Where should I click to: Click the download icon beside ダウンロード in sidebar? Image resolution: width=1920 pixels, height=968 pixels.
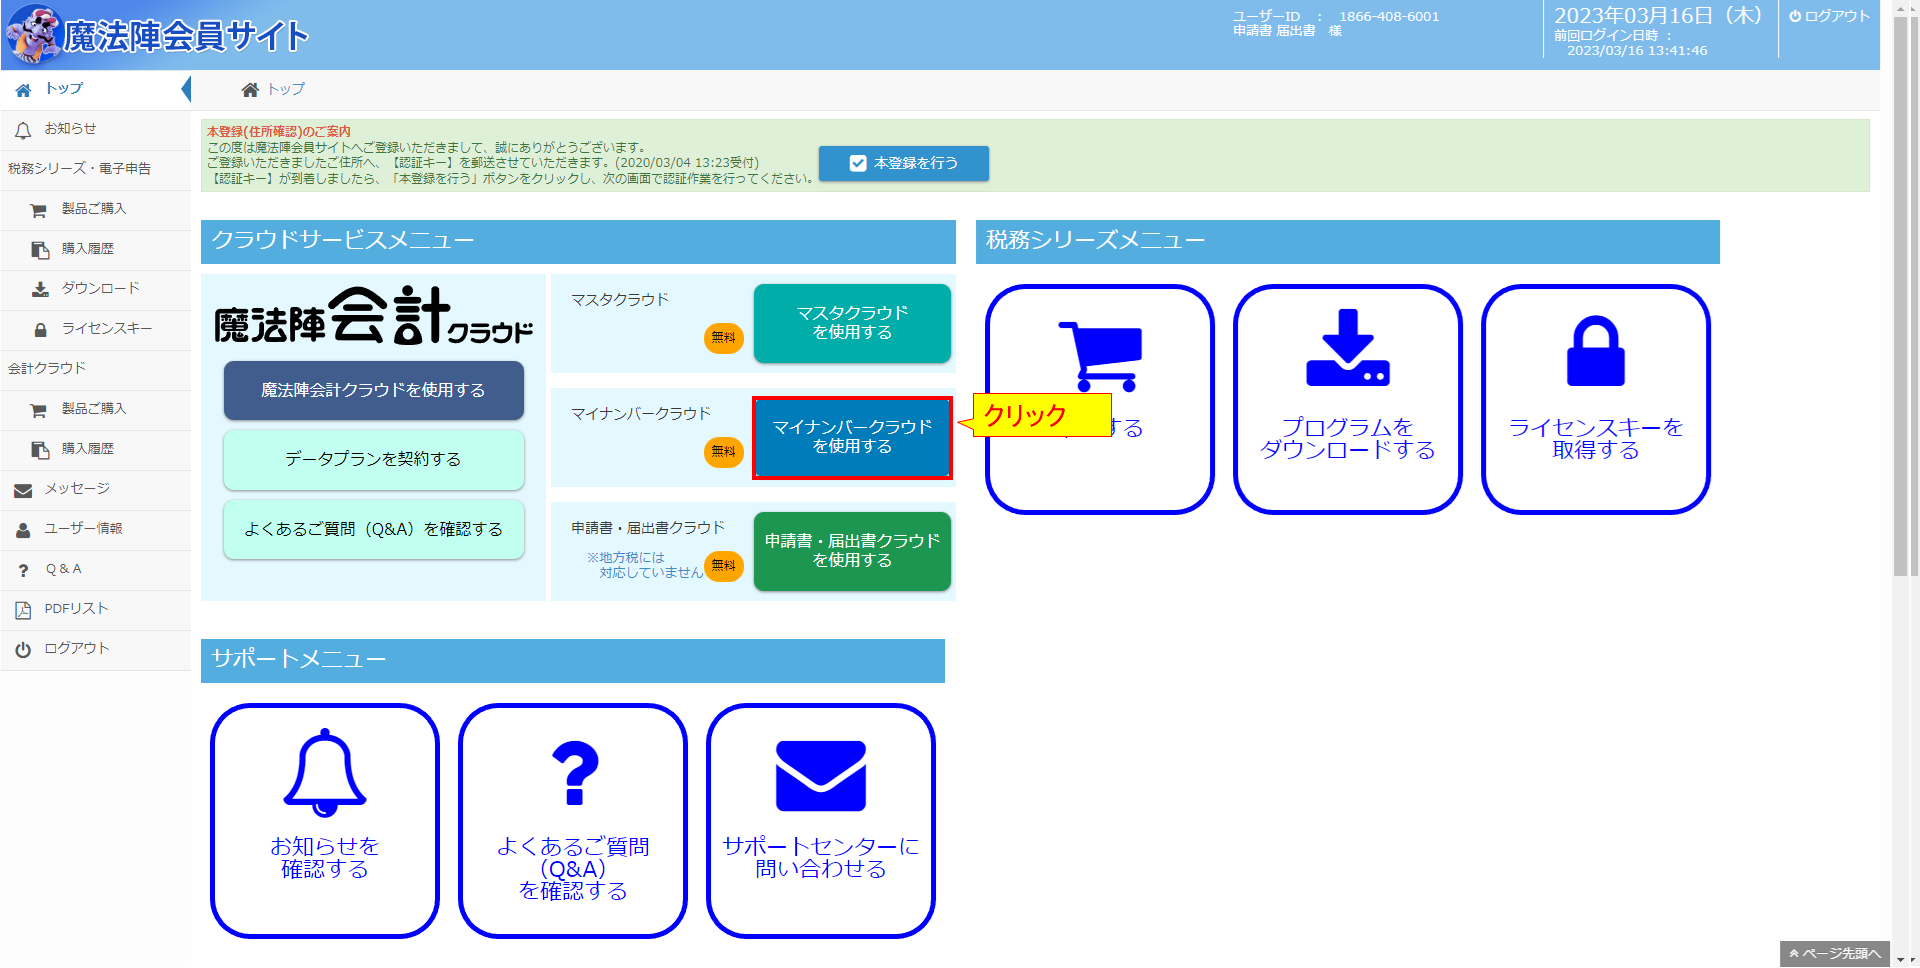coord(40,289)
